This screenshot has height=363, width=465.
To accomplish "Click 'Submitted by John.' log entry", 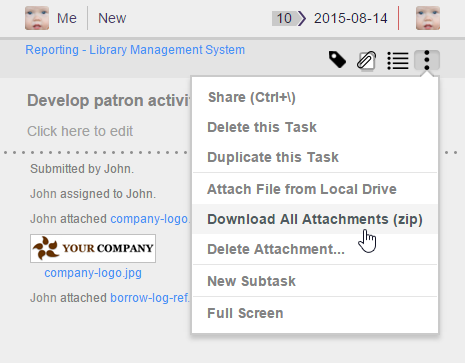I will 82,169.
